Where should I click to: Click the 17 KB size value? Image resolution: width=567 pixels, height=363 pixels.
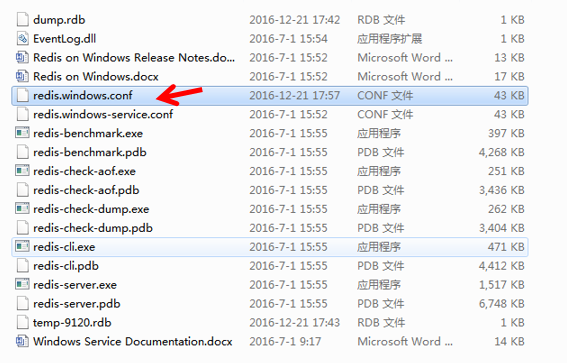click(509, 76)
